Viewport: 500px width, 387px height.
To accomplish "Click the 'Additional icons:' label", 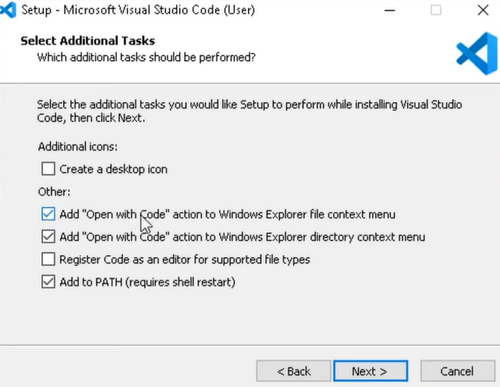I will coord(78,147).
